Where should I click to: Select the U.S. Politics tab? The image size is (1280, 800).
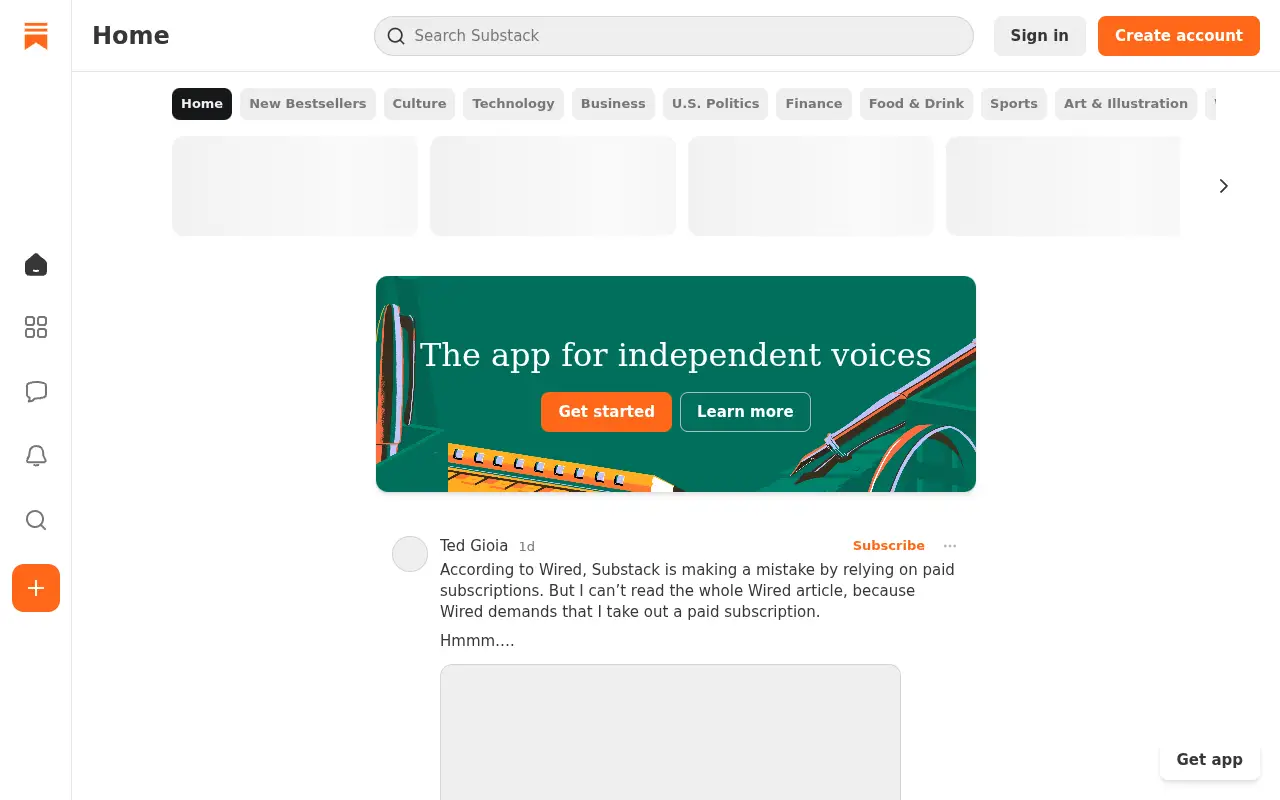pyautogui.click(x=715, y=104)
